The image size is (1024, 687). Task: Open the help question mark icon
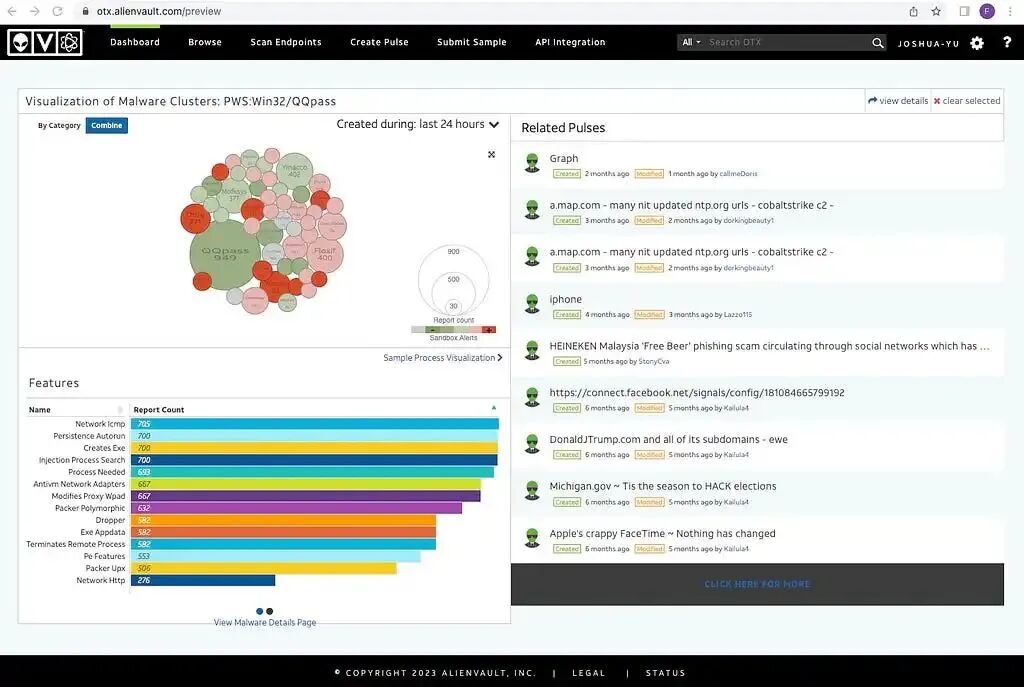(x=1007, y=42)
